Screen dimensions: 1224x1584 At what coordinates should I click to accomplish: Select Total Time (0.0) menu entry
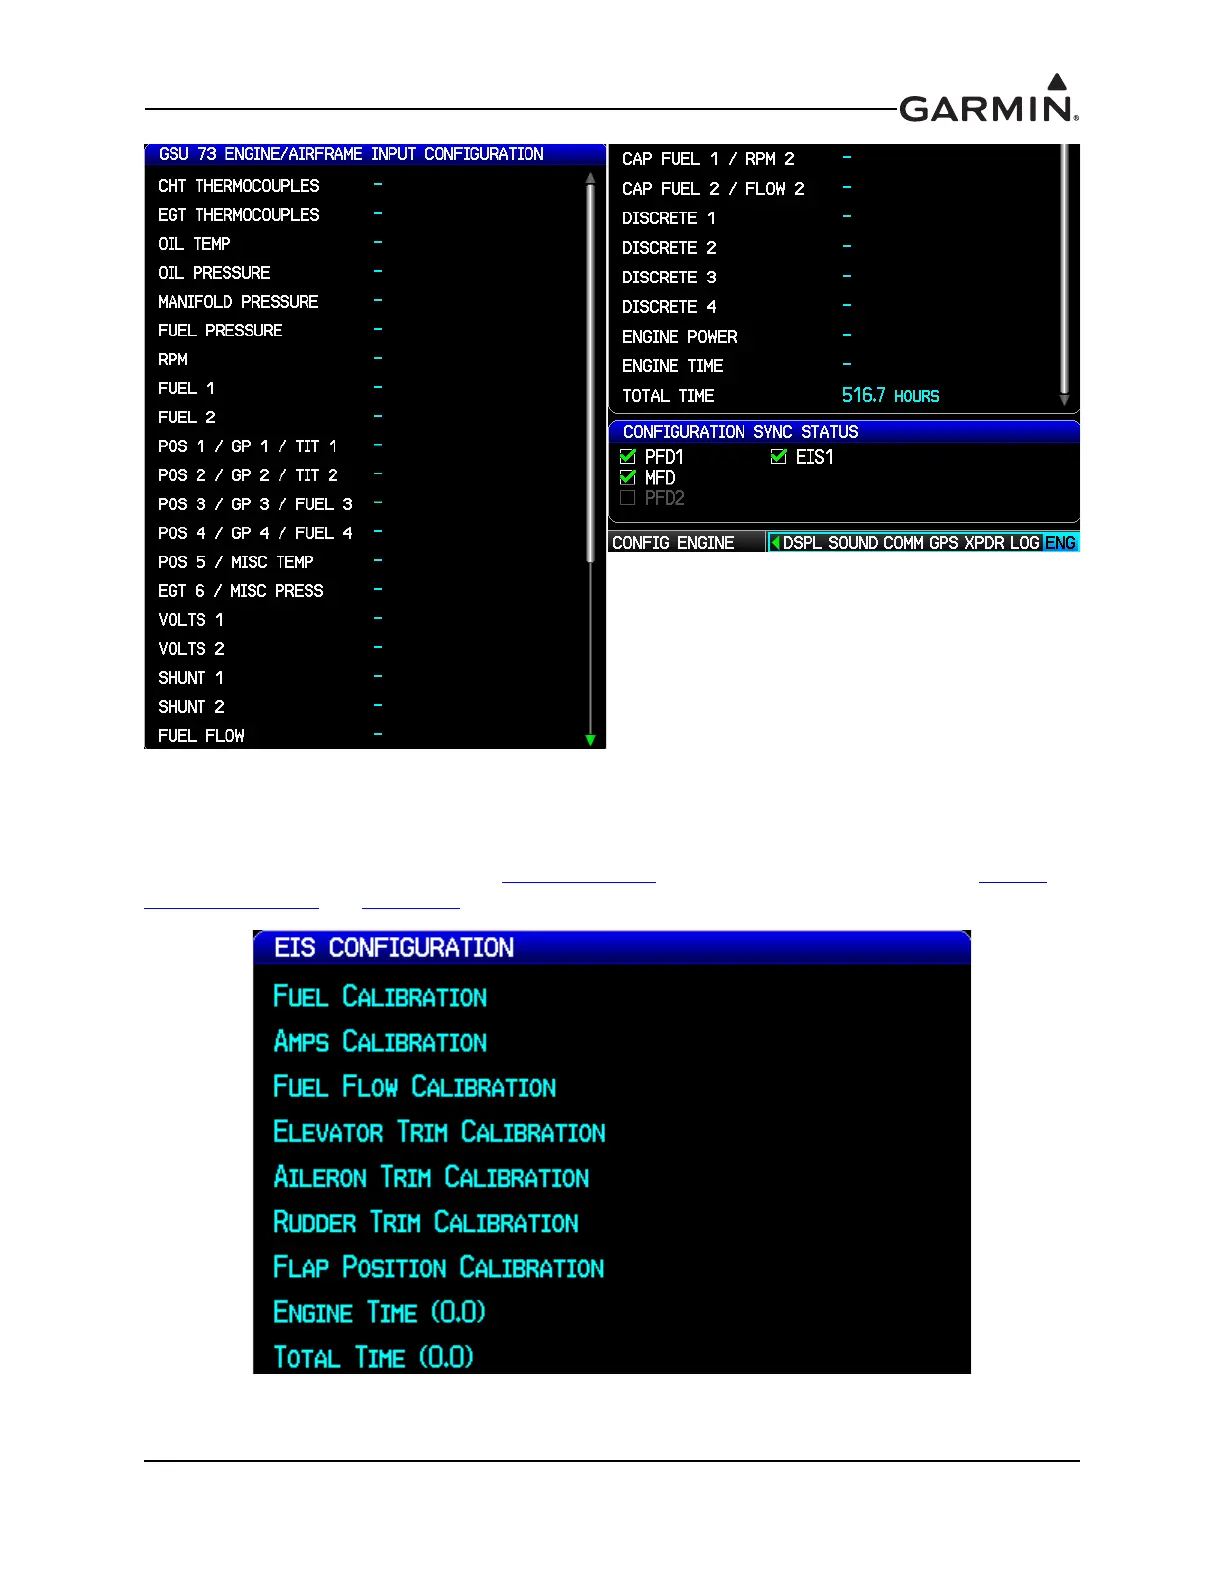[x=373, y=1357]
